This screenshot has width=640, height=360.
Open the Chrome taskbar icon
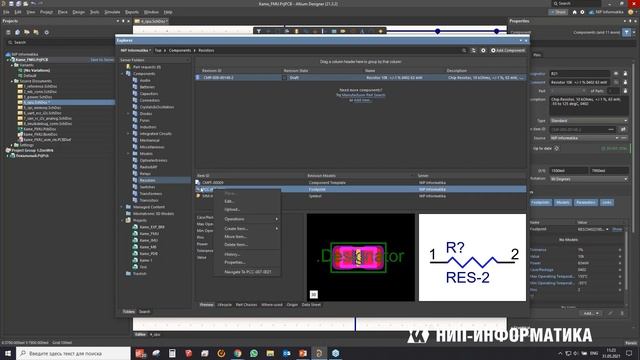[238, 353]
